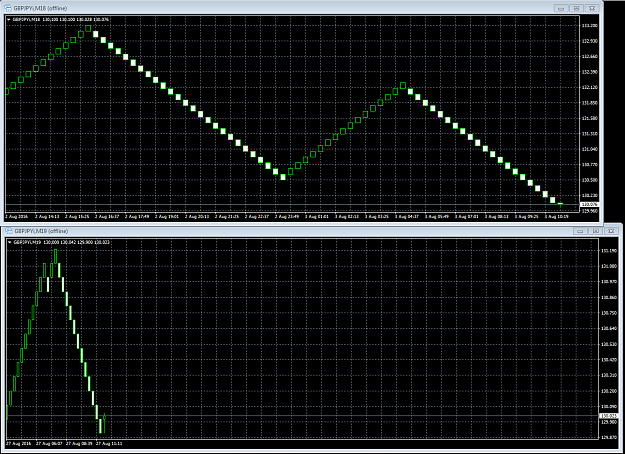Select the highest renko brick in the M18 chart
This screenshot has height=454, width=625.
click(88, 28)
